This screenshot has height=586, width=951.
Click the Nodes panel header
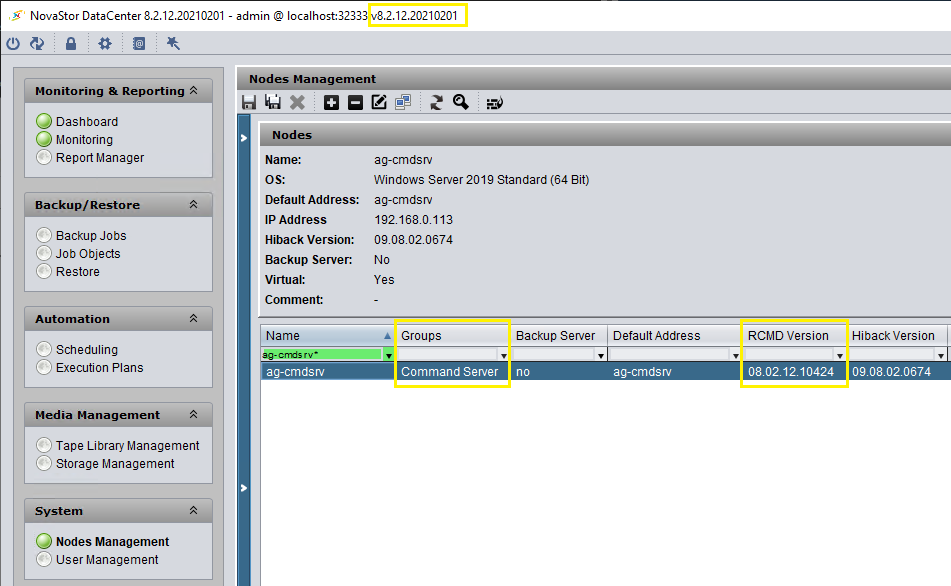605,135
